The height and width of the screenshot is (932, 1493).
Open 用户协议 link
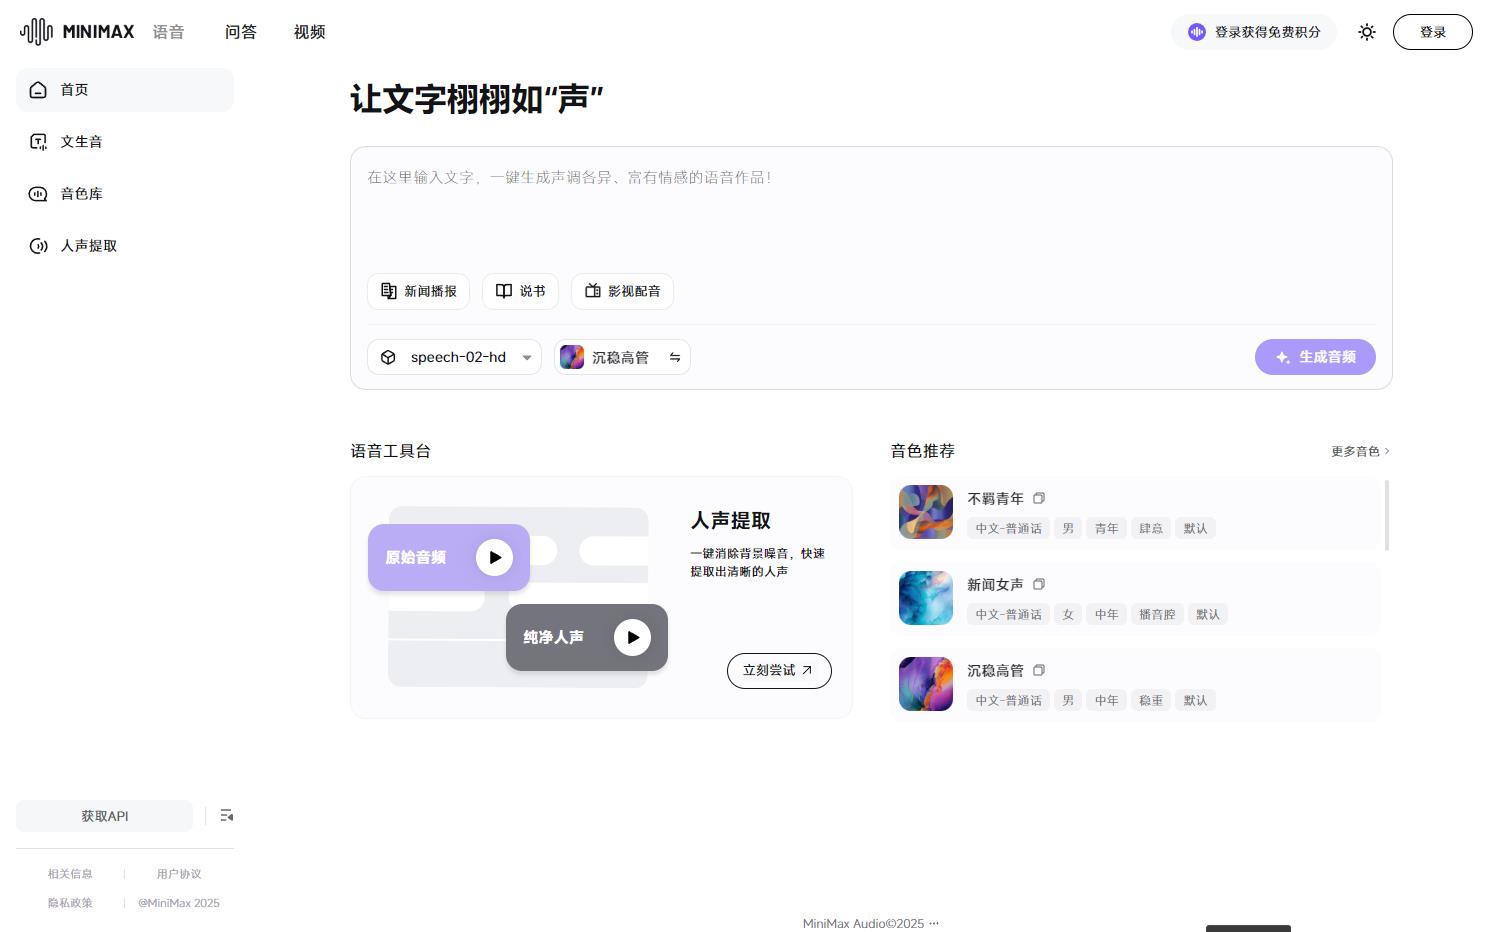tap(179, 874)
